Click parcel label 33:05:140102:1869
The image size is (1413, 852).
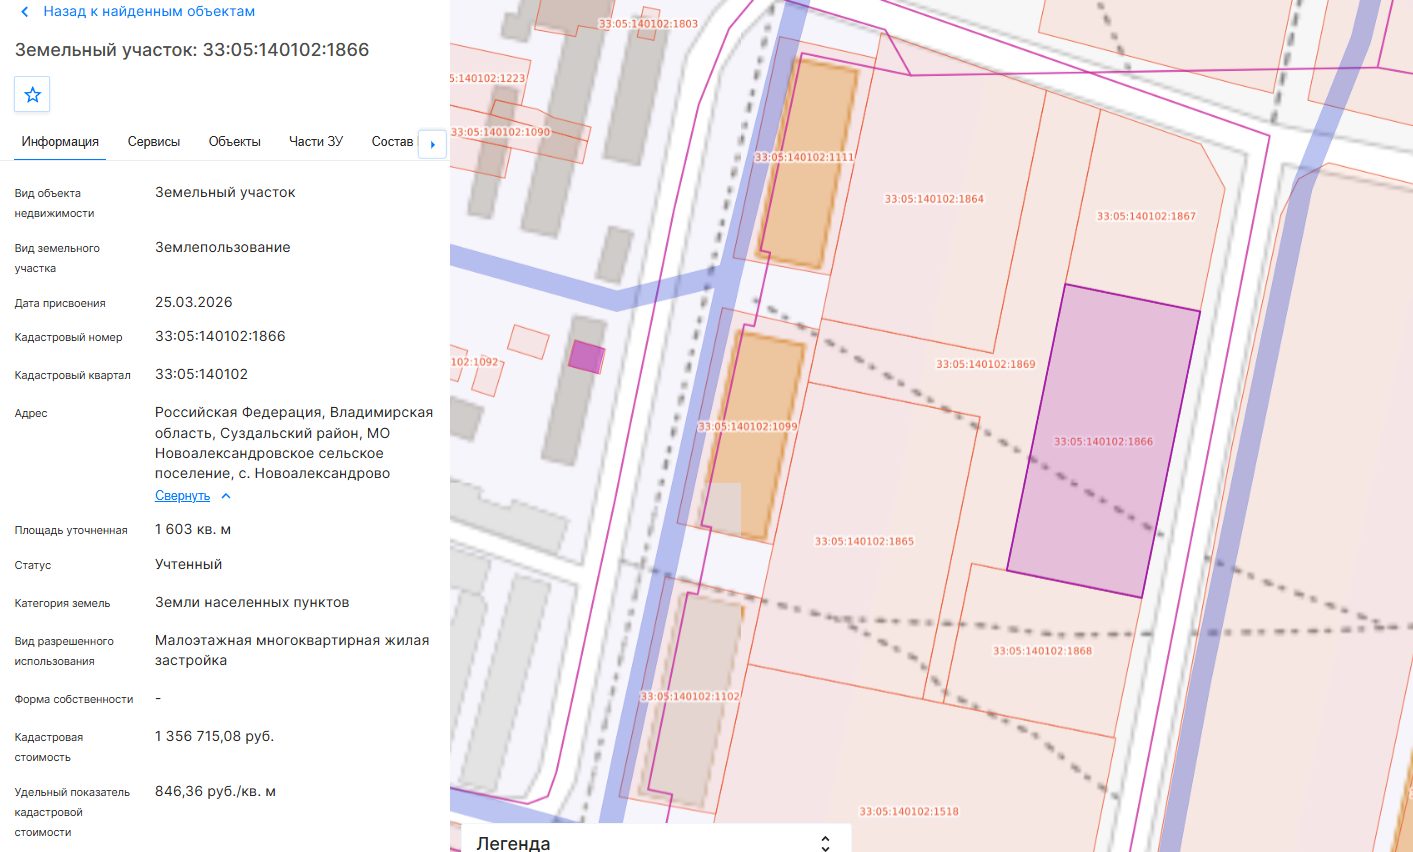(x=986, y=364)
